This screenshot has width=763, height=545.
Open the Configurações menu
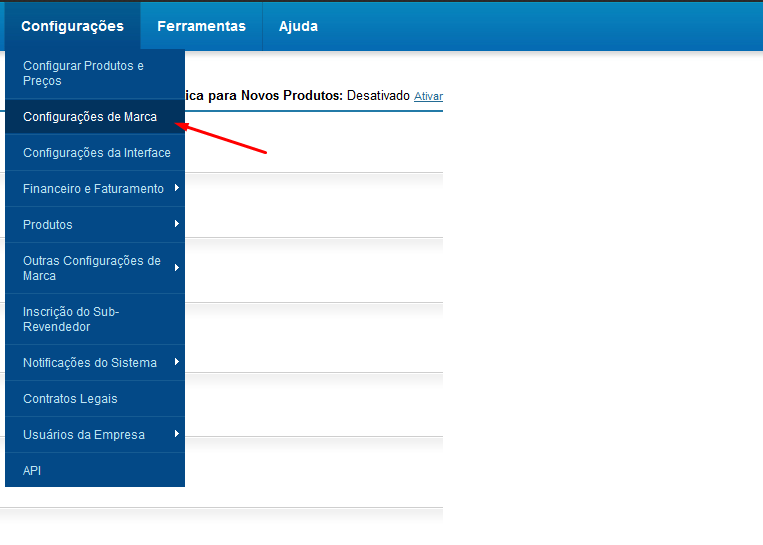pyautogui.click(x=73, y=26)
